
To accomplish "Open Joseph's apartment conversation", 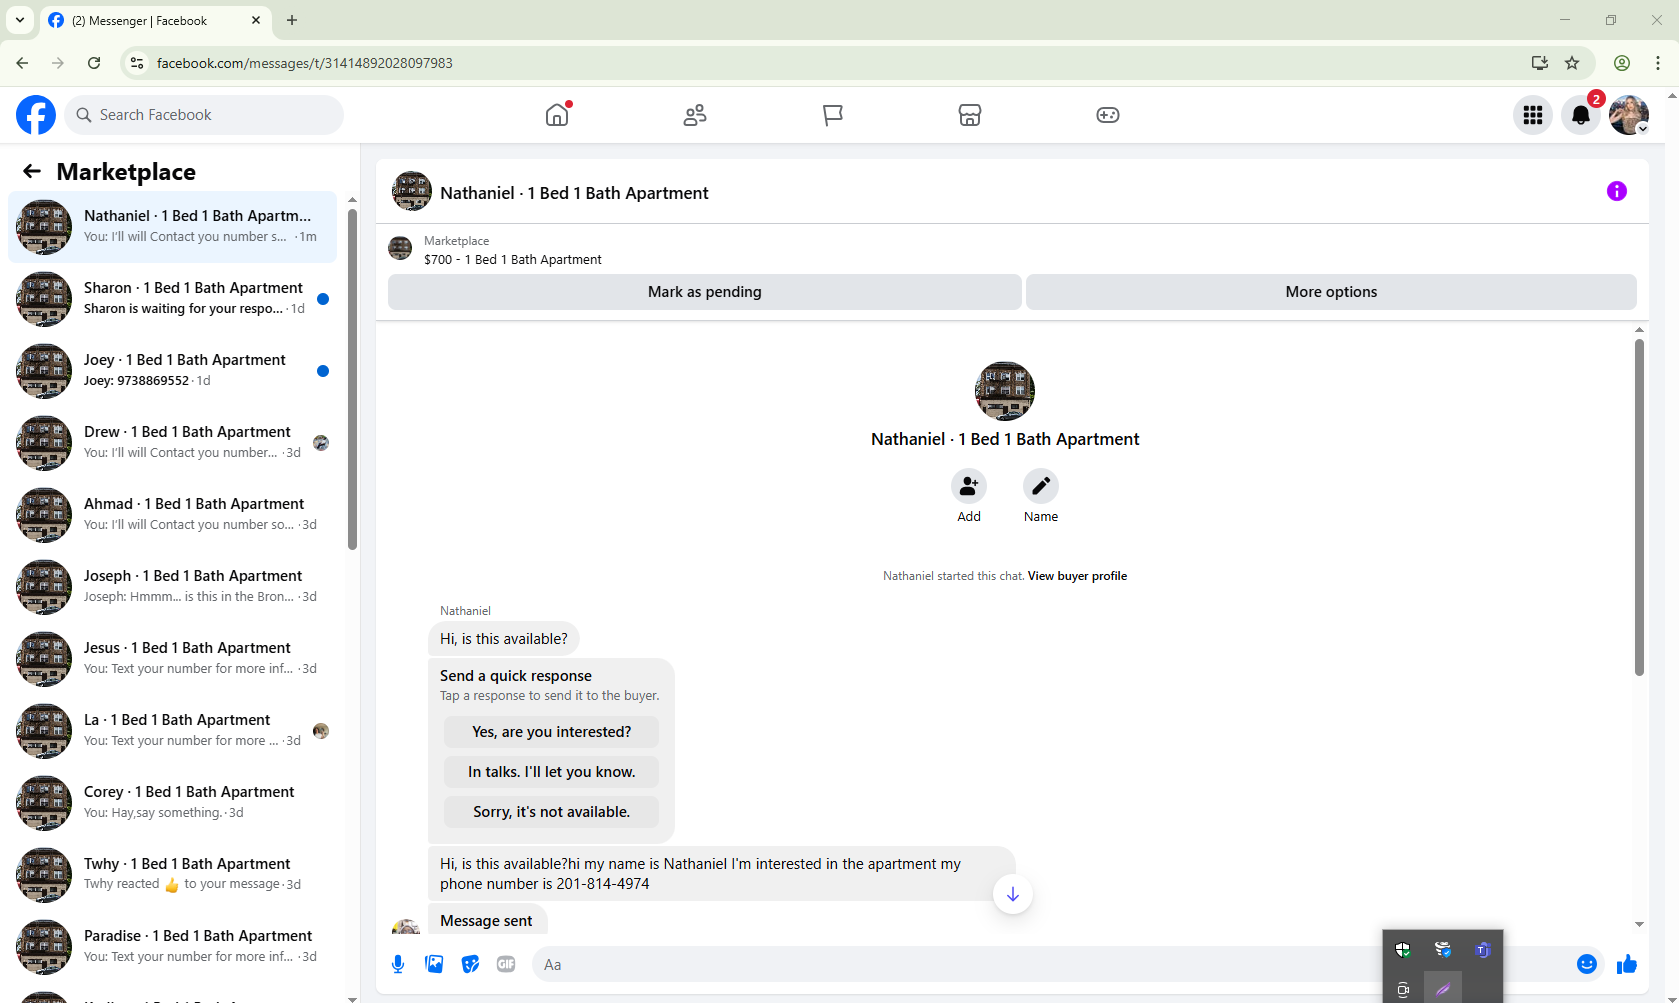I will click(x=173, y=587).
